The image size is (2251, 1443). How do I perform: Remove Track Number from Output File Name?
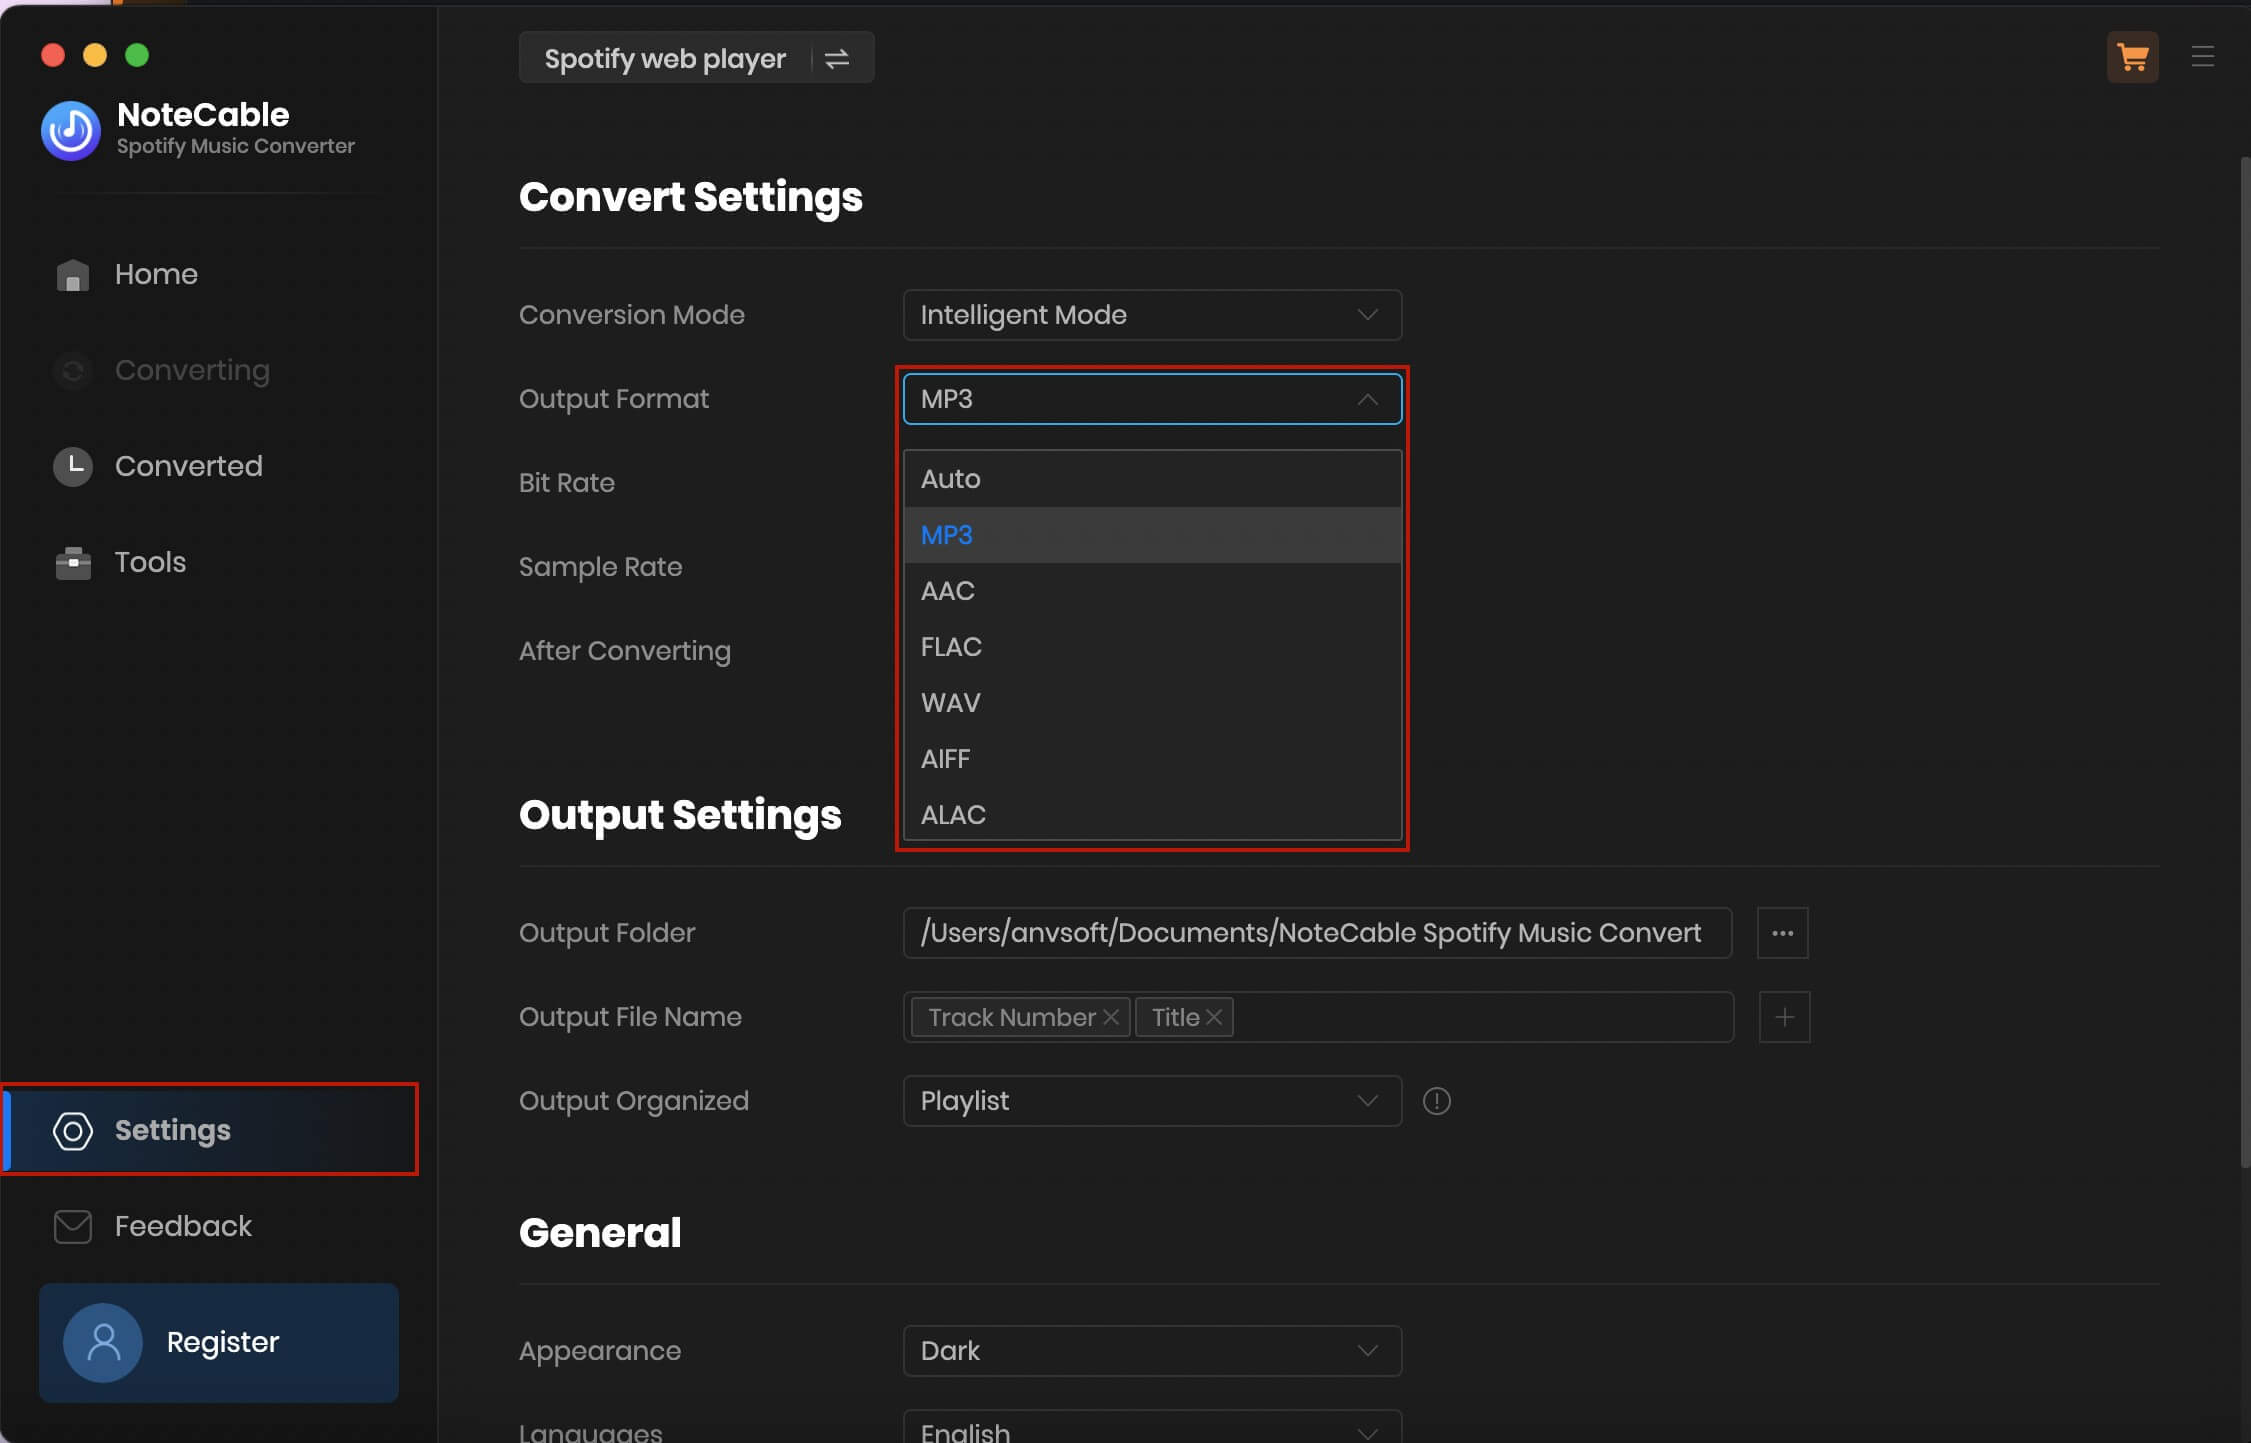pos(1114,1017)
